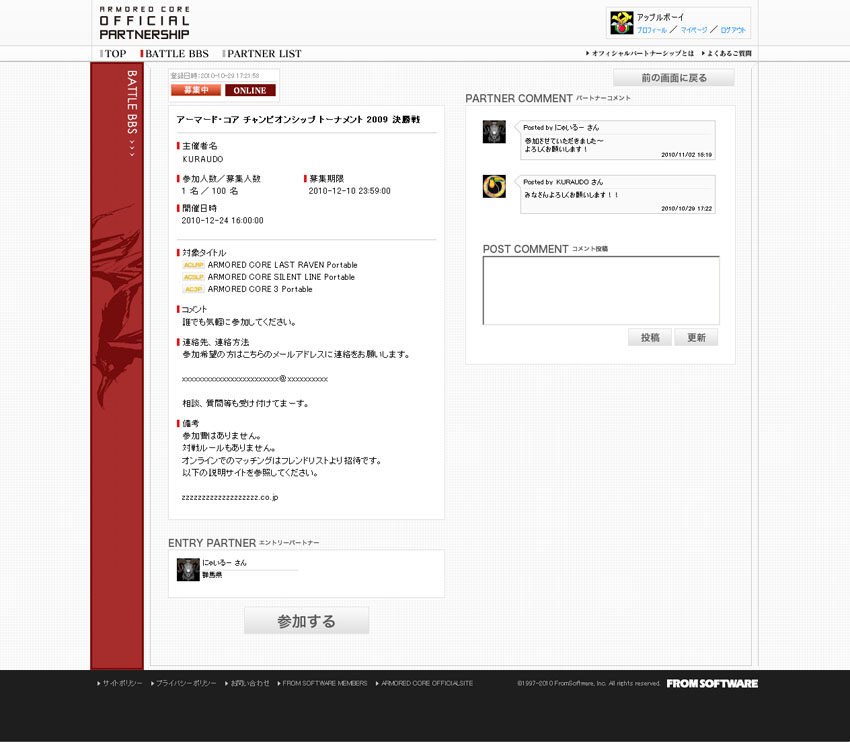Select comment timestamp 2010/10/29 17:22
Image resolution: width=850 pixels, height=742 pixels.
[x=686, y=209]
